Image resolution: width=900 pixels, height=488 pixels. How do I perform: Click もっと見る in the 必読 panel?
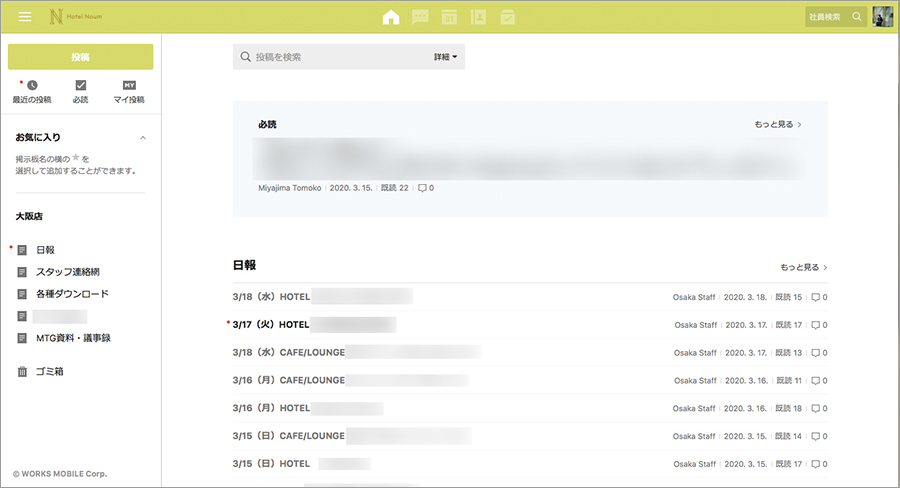pyautogui.click(x=778, y=125)
